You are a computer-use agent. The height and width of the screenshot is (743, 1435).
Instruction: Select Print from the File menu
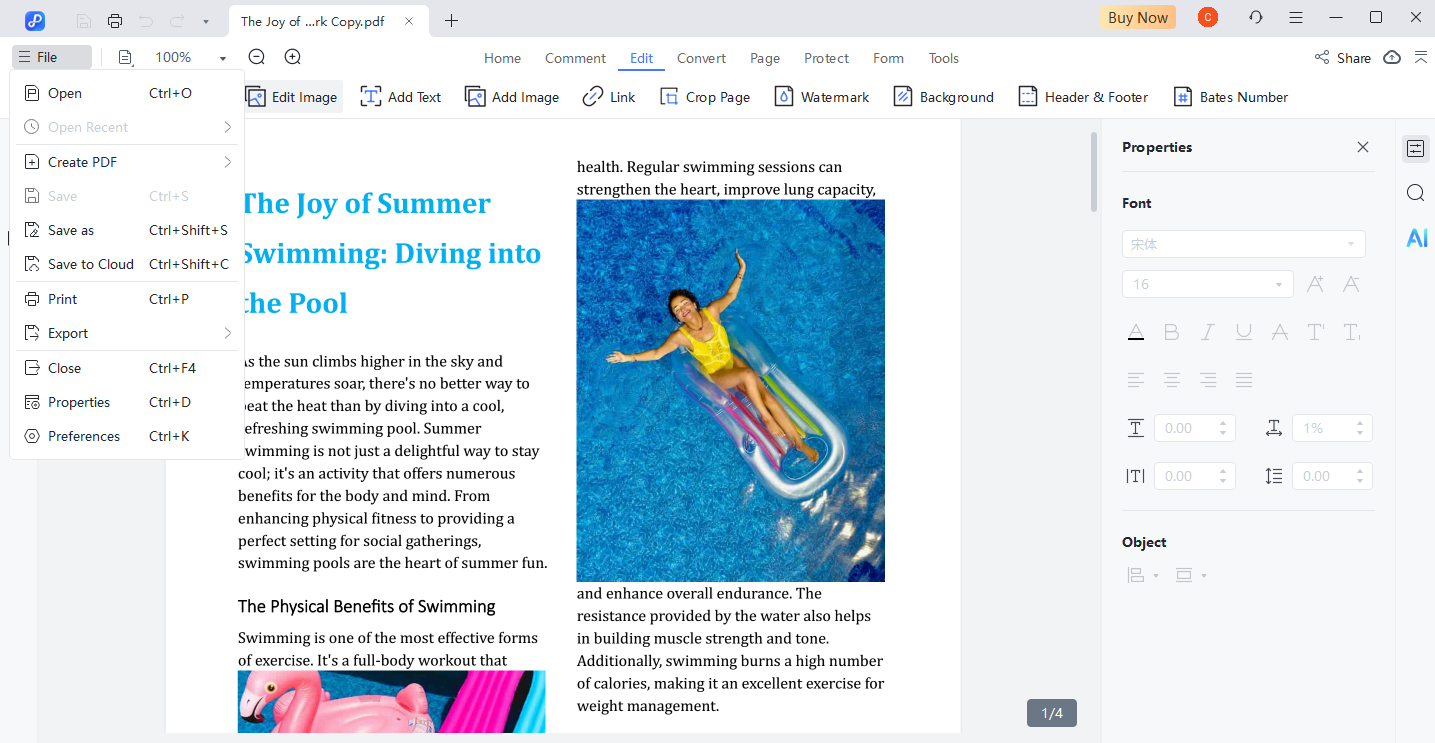tap(61, 298)
